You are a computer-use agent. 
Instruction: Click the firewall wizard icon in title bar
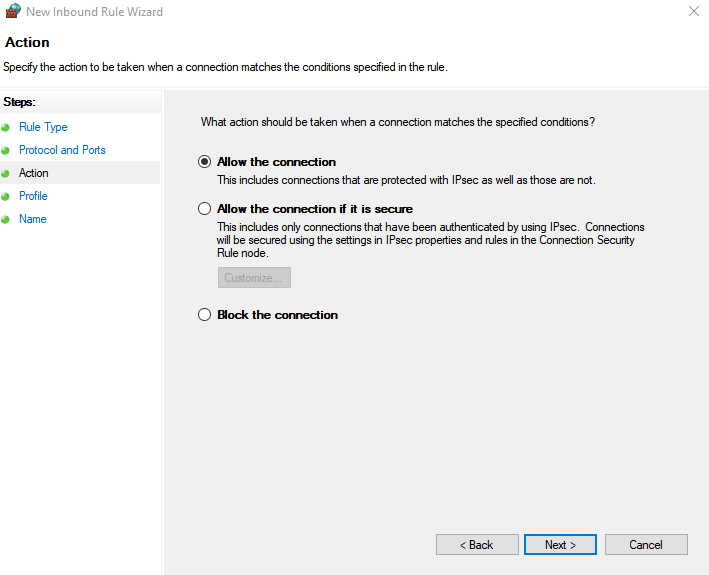pos(13,11)
